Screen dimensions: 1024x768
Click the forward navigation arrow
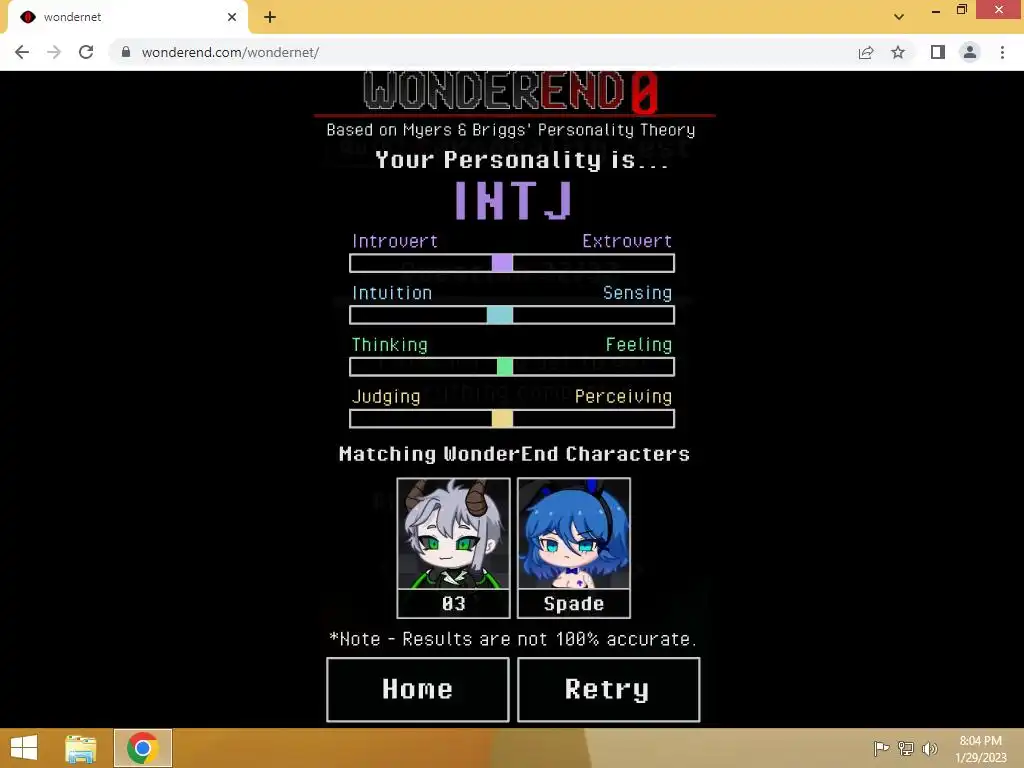coord(54,52)
